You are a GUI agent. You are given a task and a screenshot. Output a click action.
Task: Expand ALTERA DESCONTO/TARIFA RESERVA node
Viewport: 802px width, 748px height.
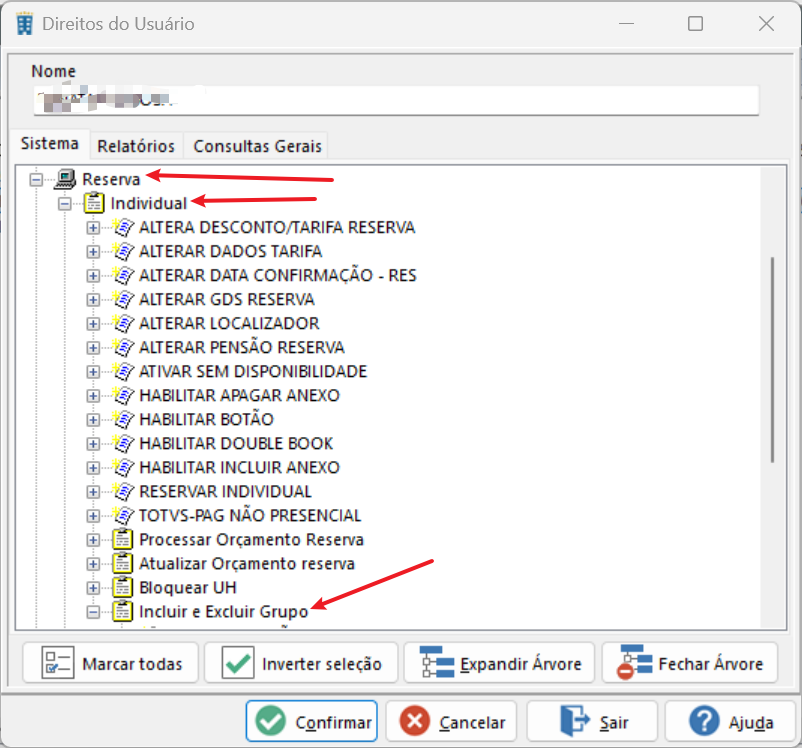pos(93,228)
